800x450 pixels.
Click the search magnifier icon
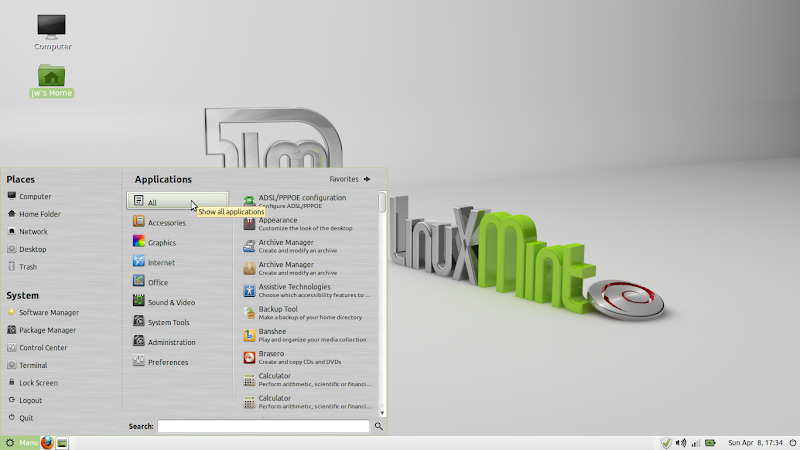pos(379,426)
